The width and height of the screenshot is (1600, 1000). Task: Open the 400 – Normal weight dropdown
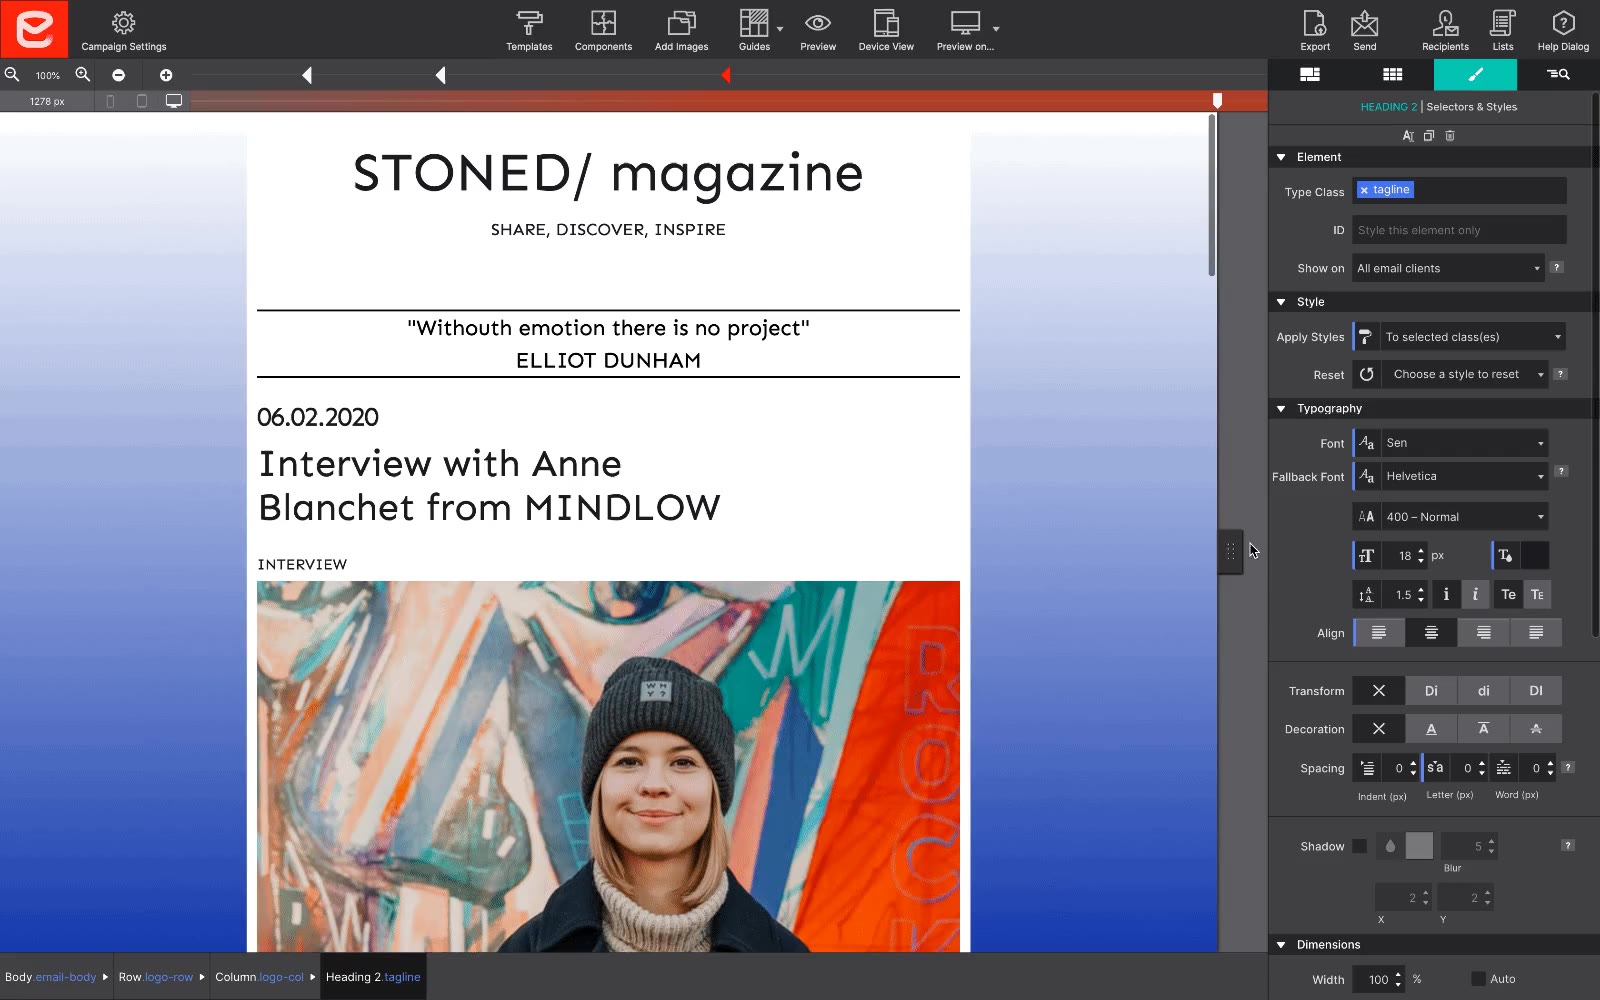pos(1464,517)
